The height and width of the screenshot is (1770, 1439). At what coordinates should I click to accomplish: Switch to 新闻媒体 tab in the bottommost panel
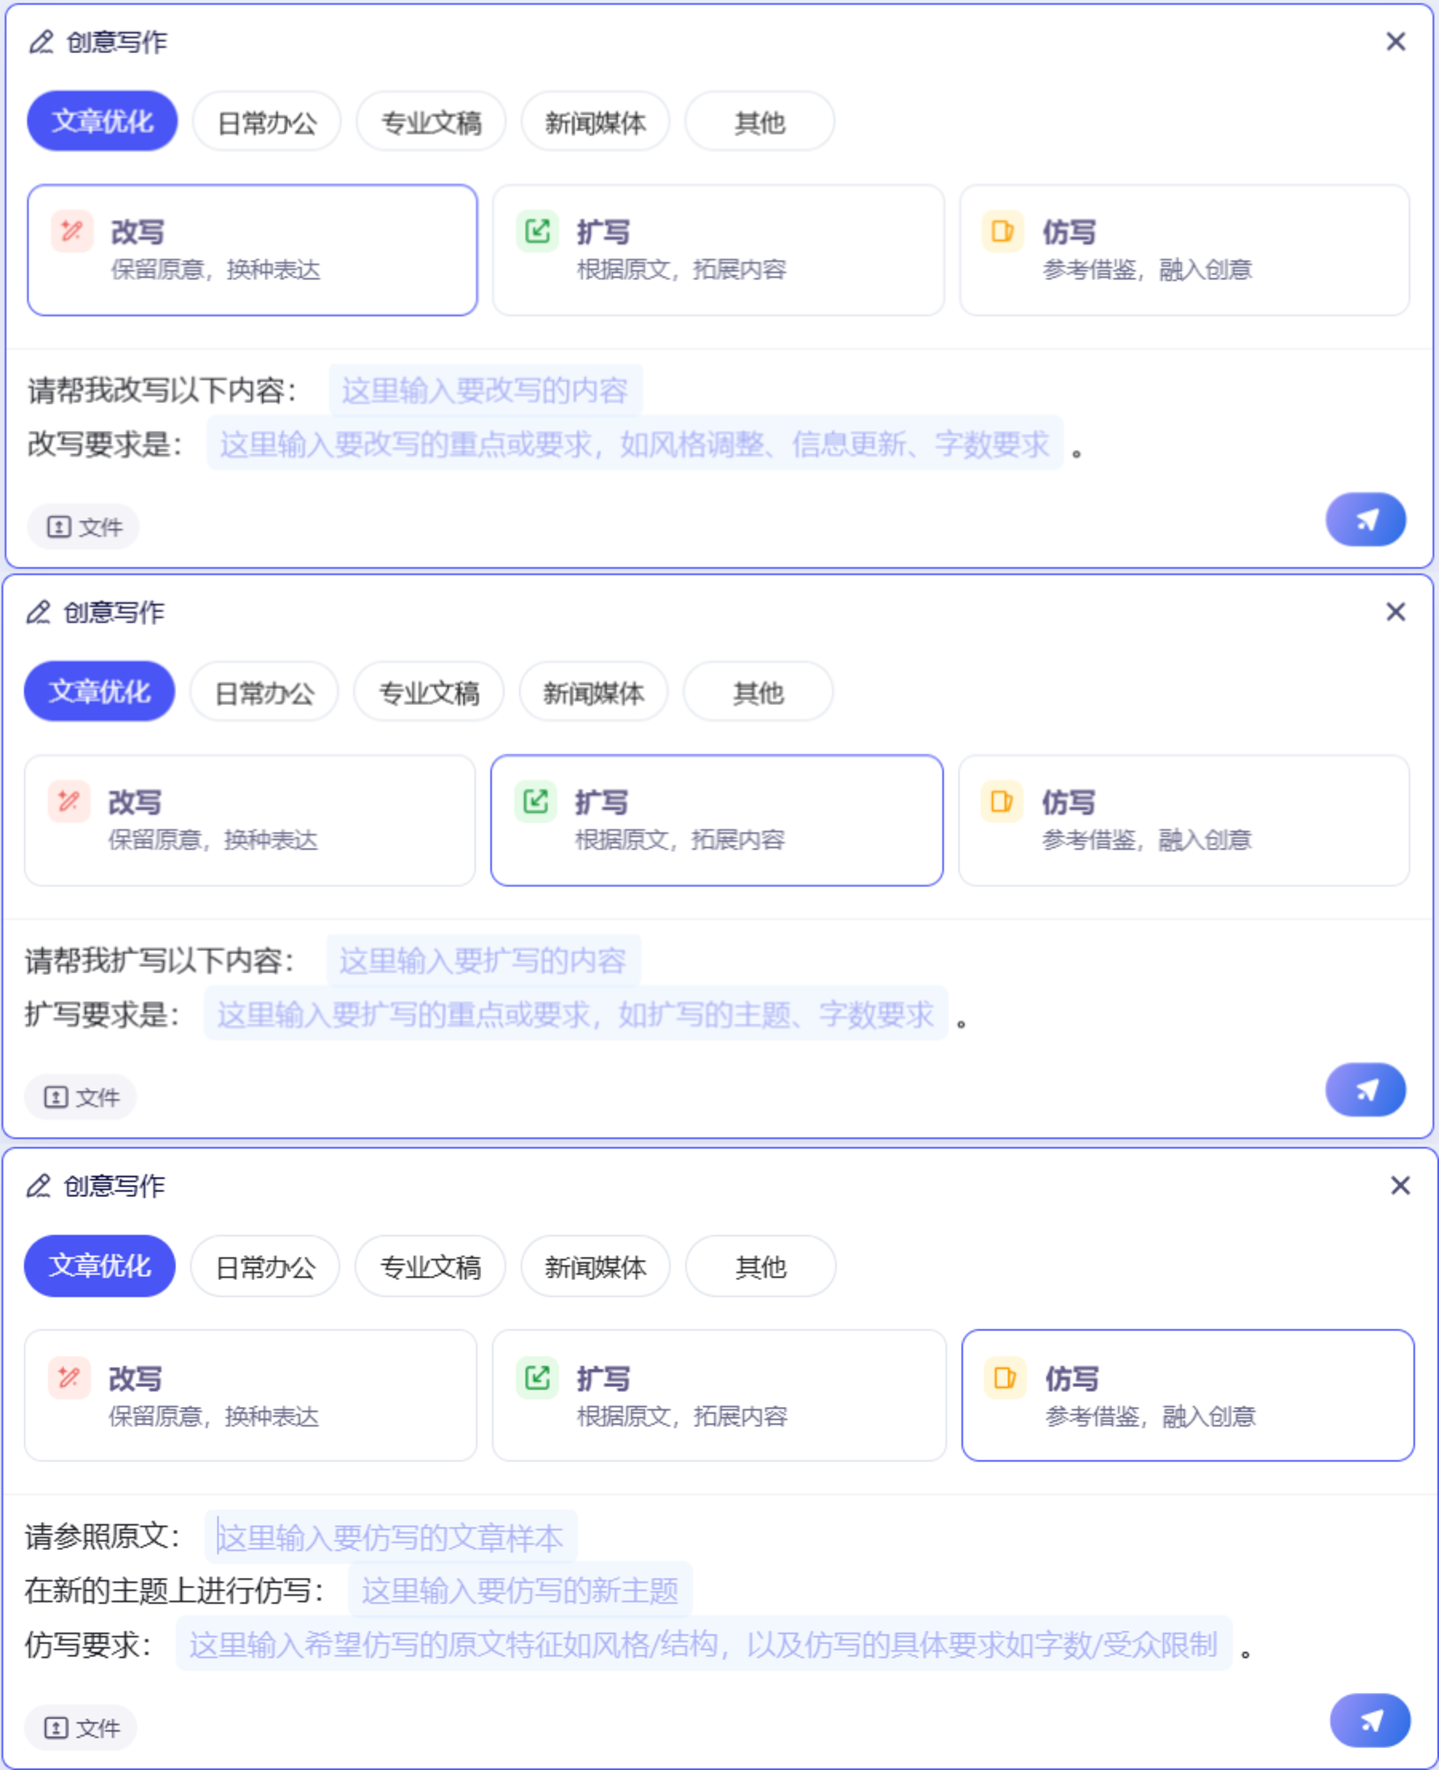[595, 1267]
